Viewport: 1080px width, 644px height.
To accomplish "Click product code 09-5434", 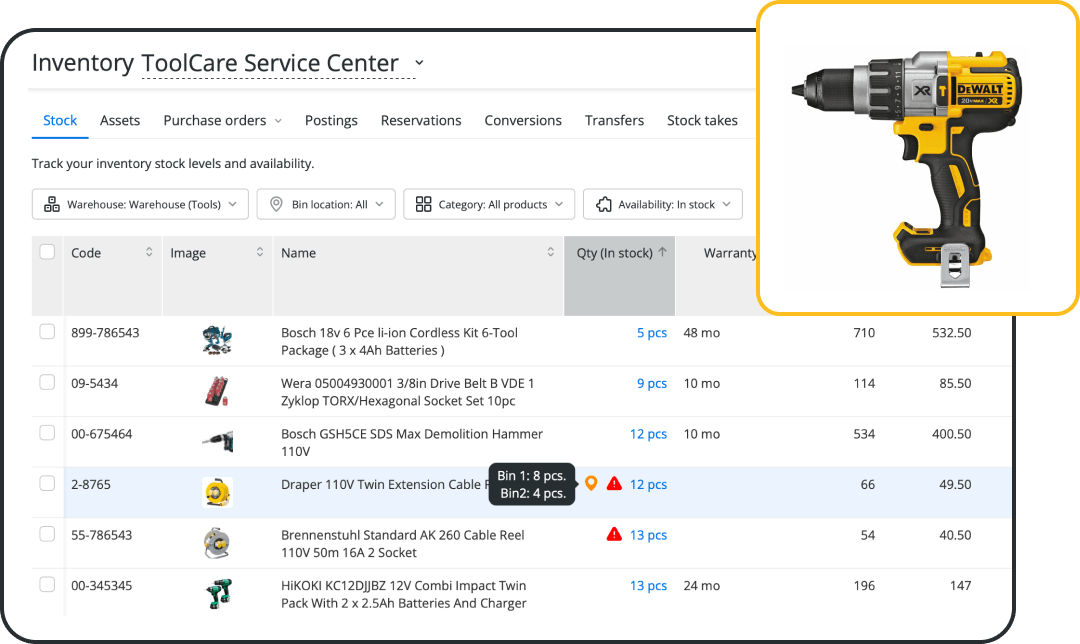I will coord(94,383).
